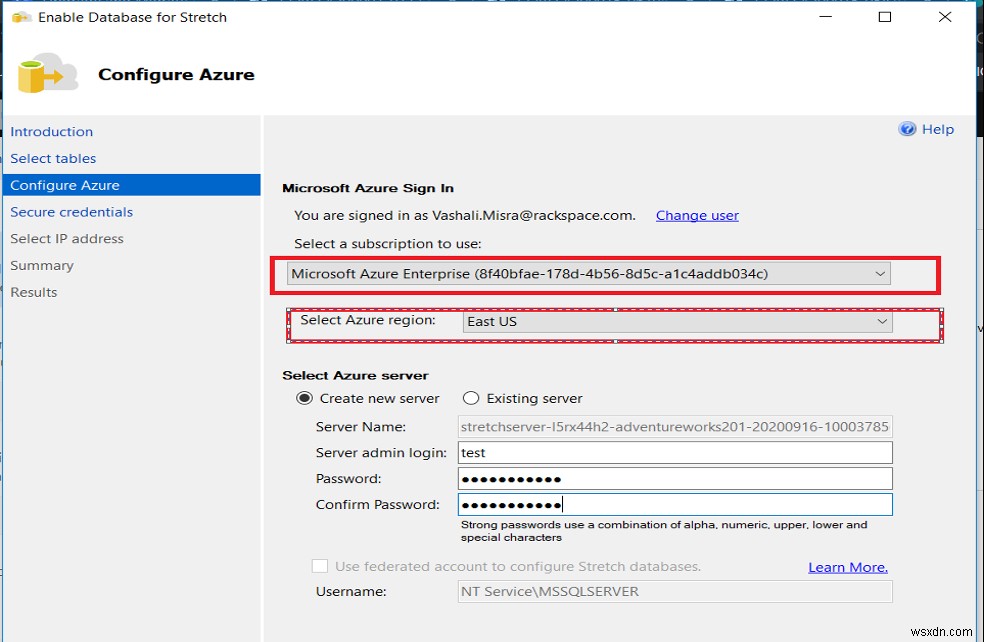The height and width of the screenshot is (642, 984).
Task: Click the Confirm Password field
Action: click(675, 505)
